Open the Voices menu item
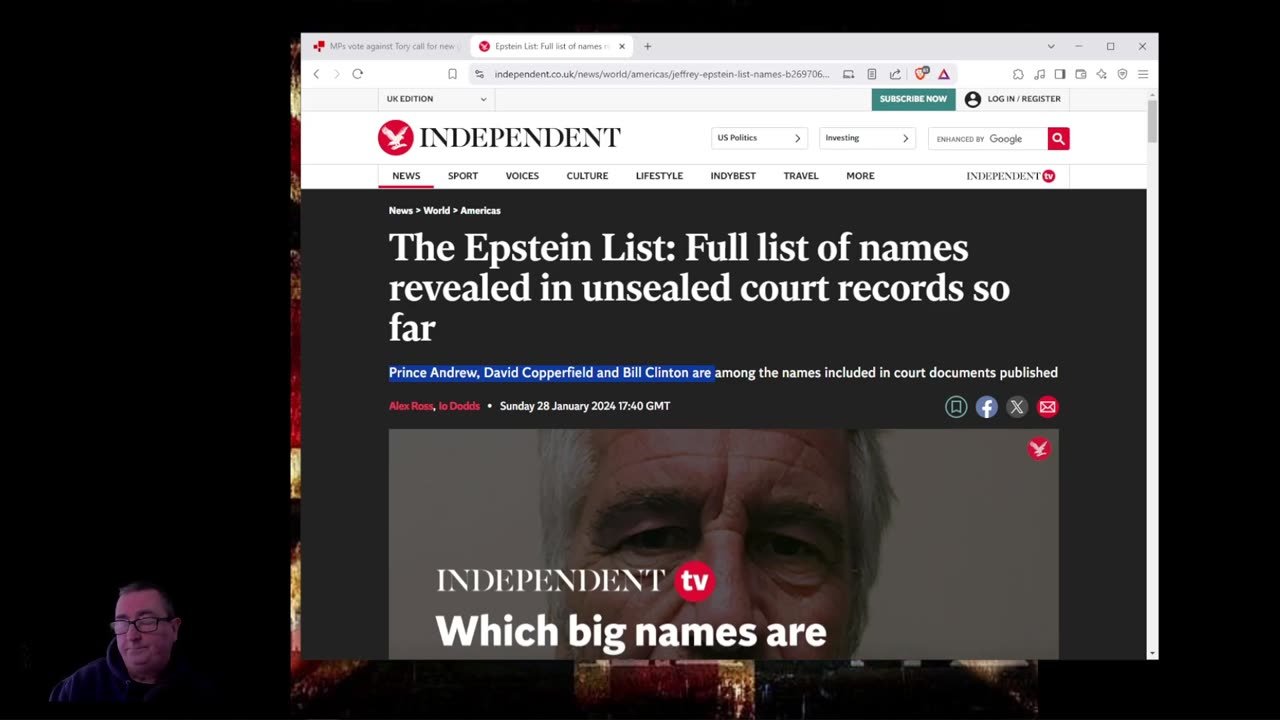The image size is (1280, 720). 522,176
